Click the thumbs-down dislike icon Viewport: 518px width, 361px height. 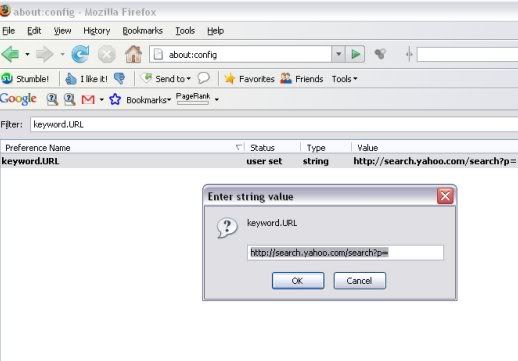pyautogui.click(x=119, y=79)
